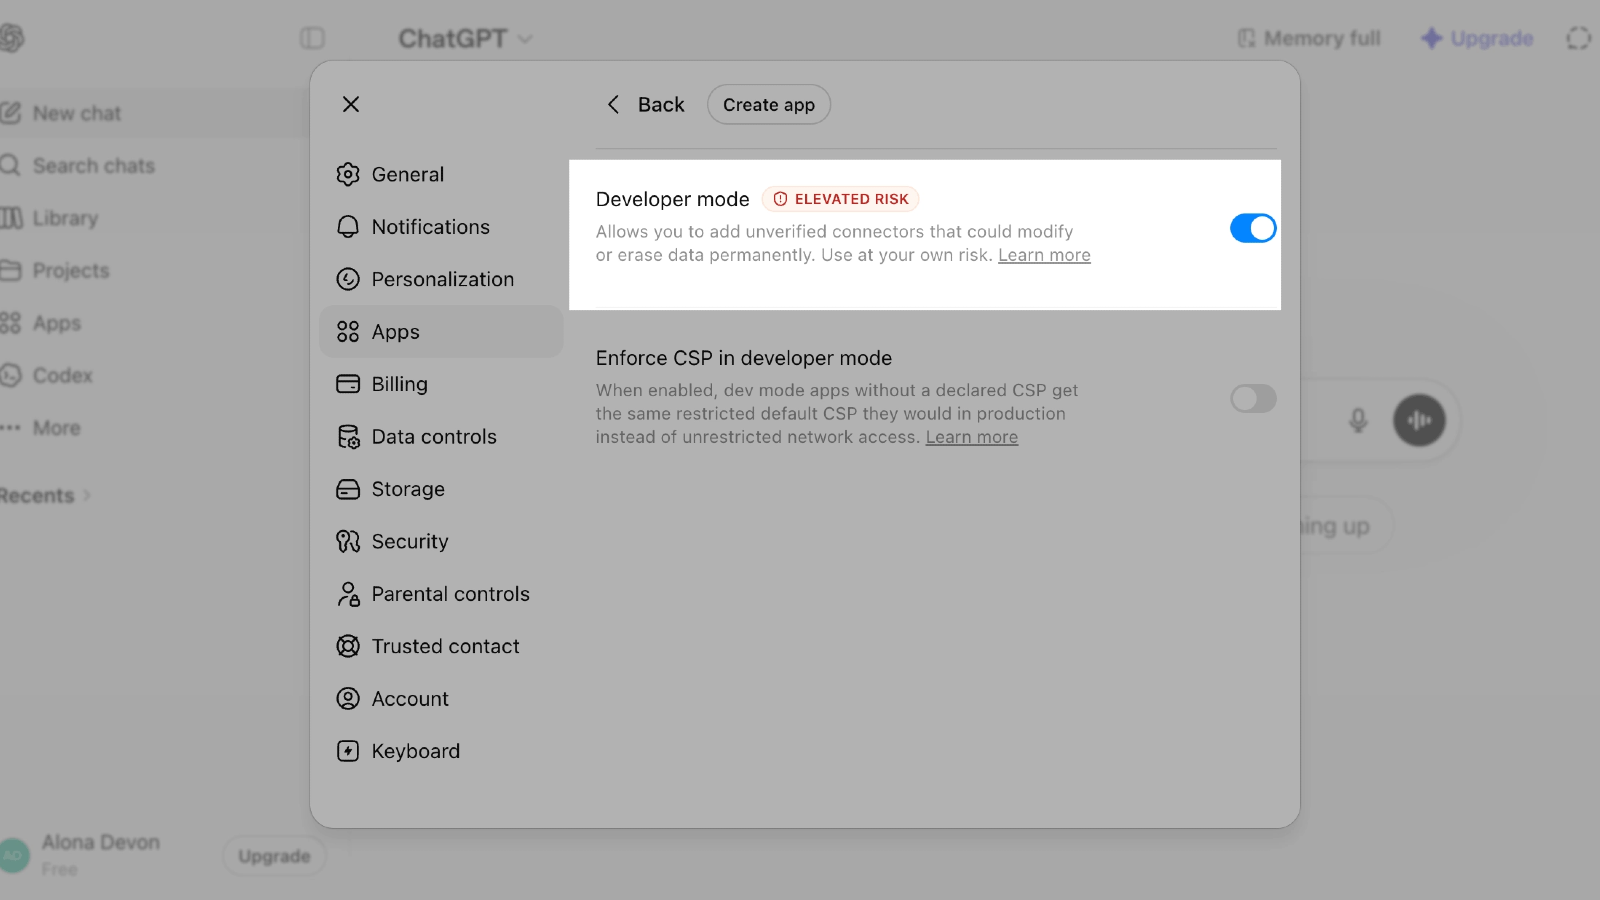Click the Developer mode heading
Viewport: 1600px width, 900px height.
tap(673, 199)
